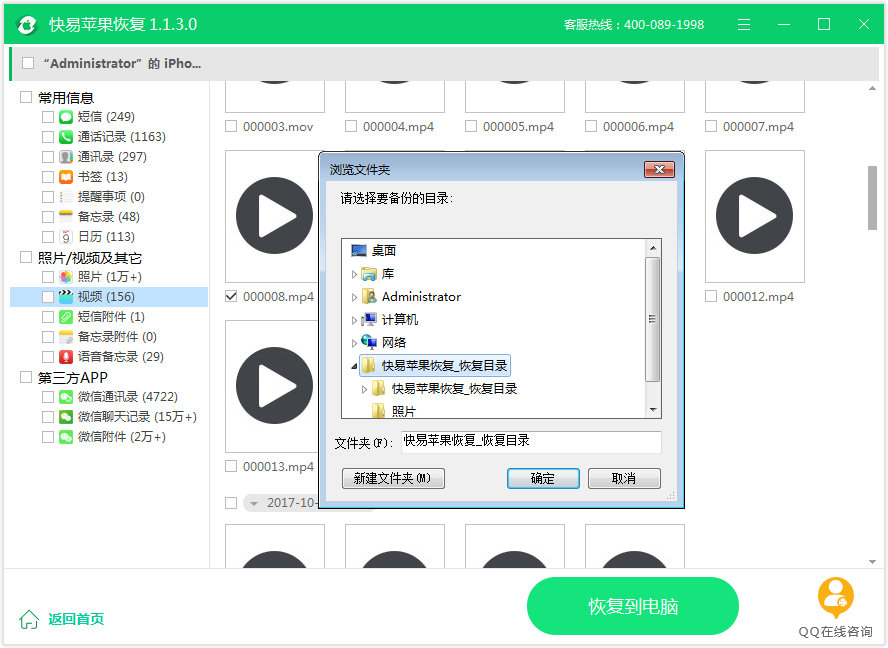Image resolution: width=888 pixels, height=648 pixels.
Task: Check the 通话记录 (1163) checkbox
Action: point(48,137)
